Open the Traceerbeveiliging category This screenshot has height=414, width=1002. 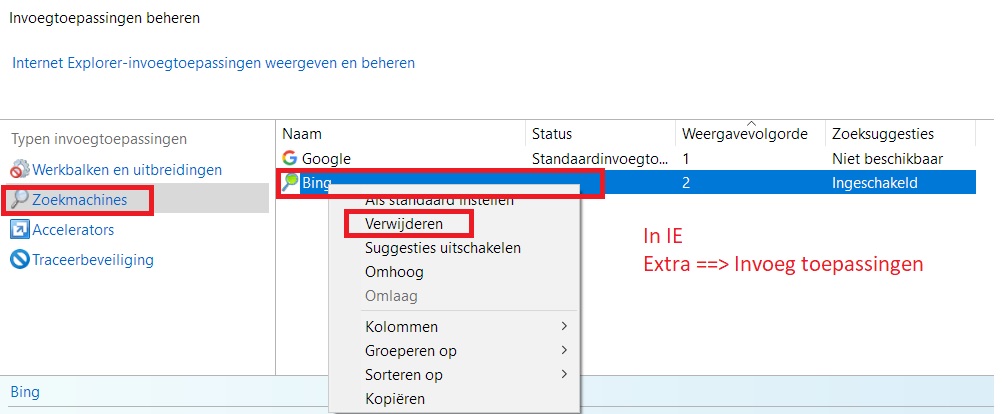pos(93,260)
